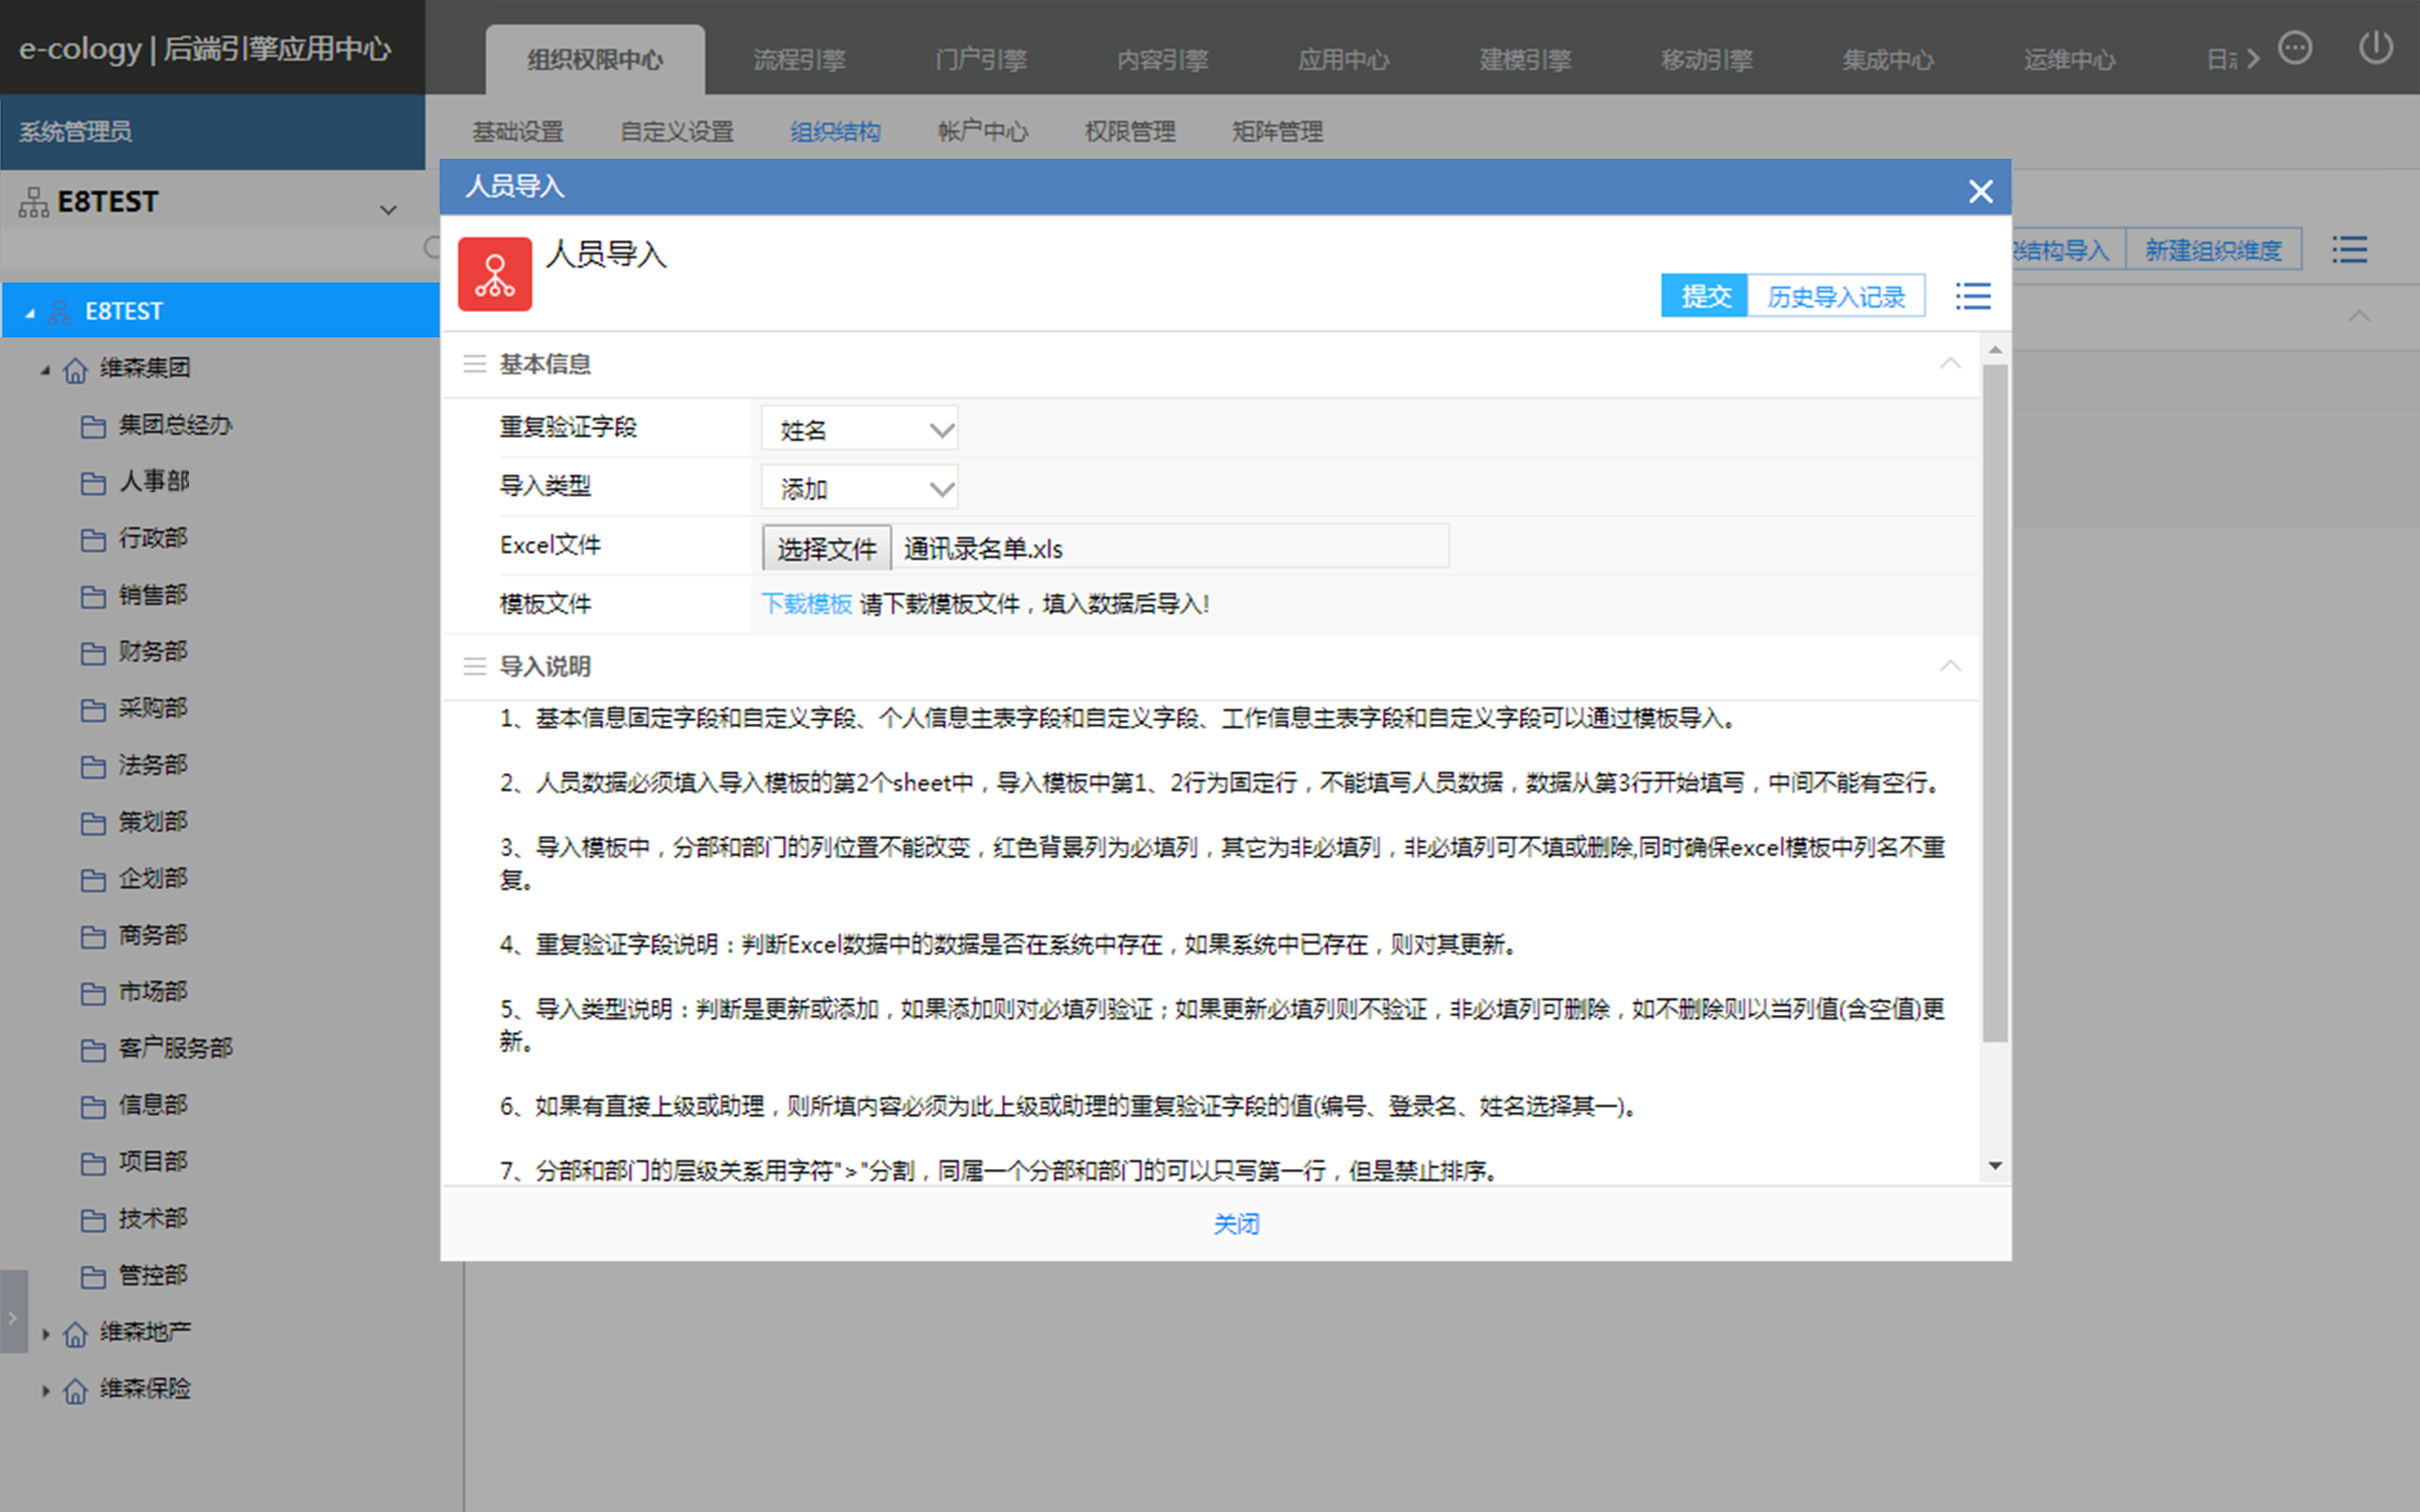Collapse the 导入说明 section

1949,666
